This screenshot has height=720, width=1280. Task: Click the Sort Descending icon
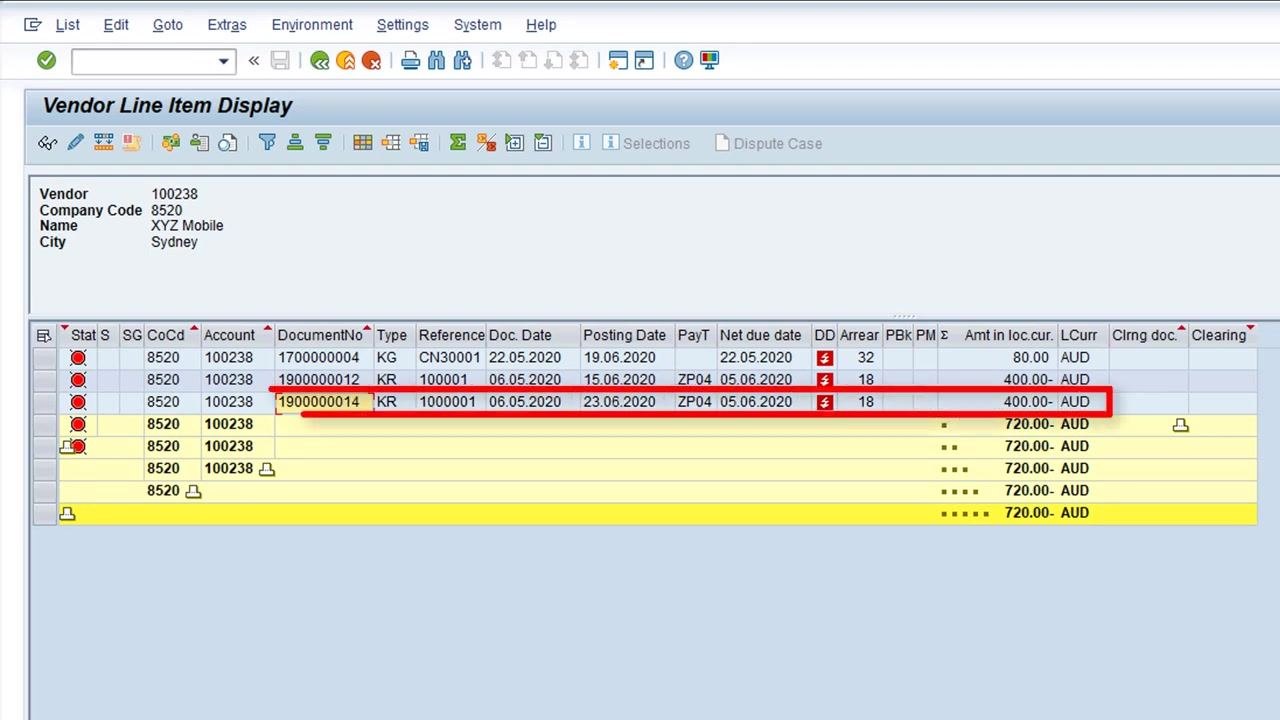(323, 143)
